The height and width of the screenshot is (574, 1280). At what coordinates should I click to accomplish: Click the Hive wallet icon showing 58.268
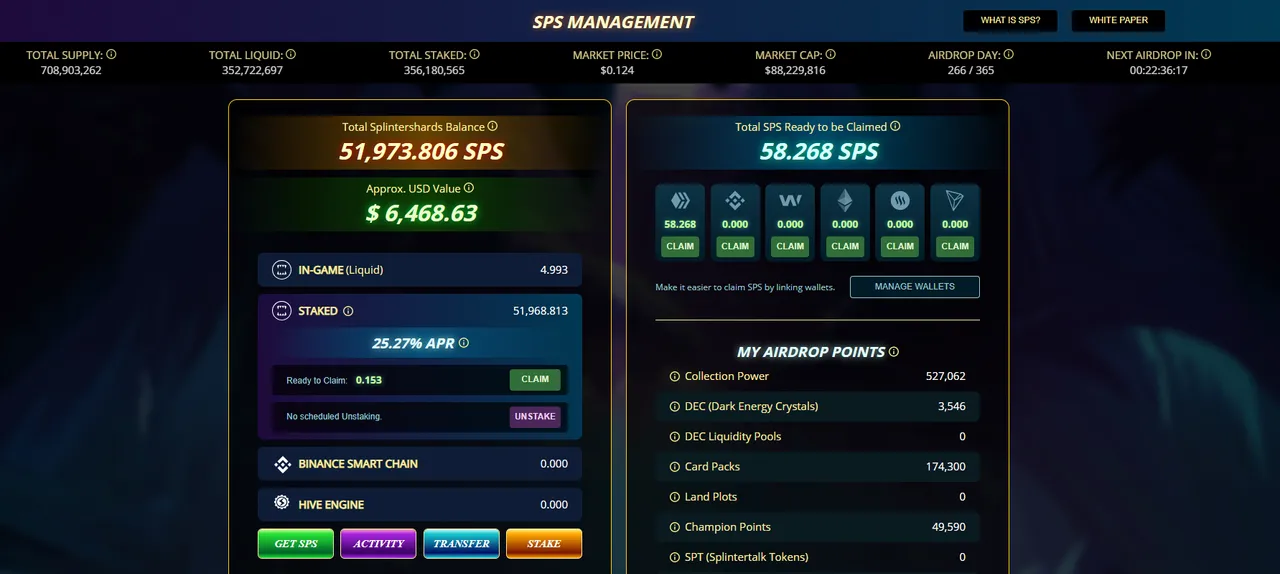(x=680, y=200)
